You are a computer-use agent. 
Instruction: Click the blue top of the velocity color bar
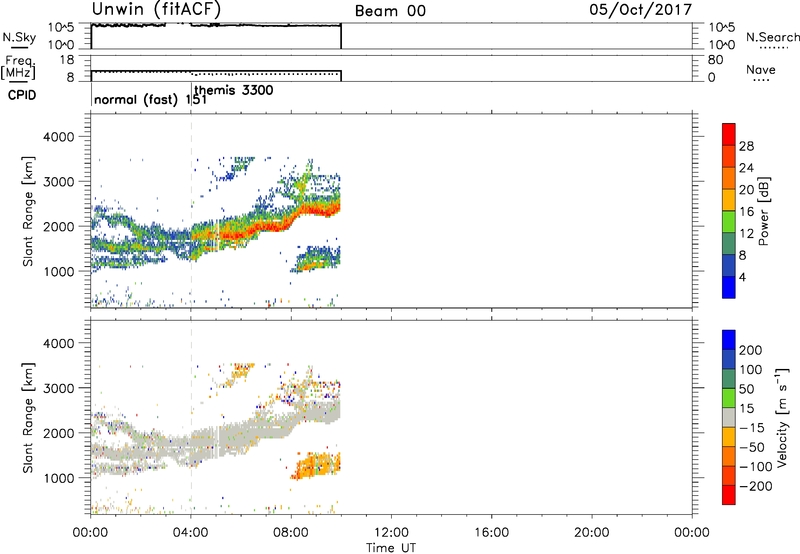[x=729, y=340]
